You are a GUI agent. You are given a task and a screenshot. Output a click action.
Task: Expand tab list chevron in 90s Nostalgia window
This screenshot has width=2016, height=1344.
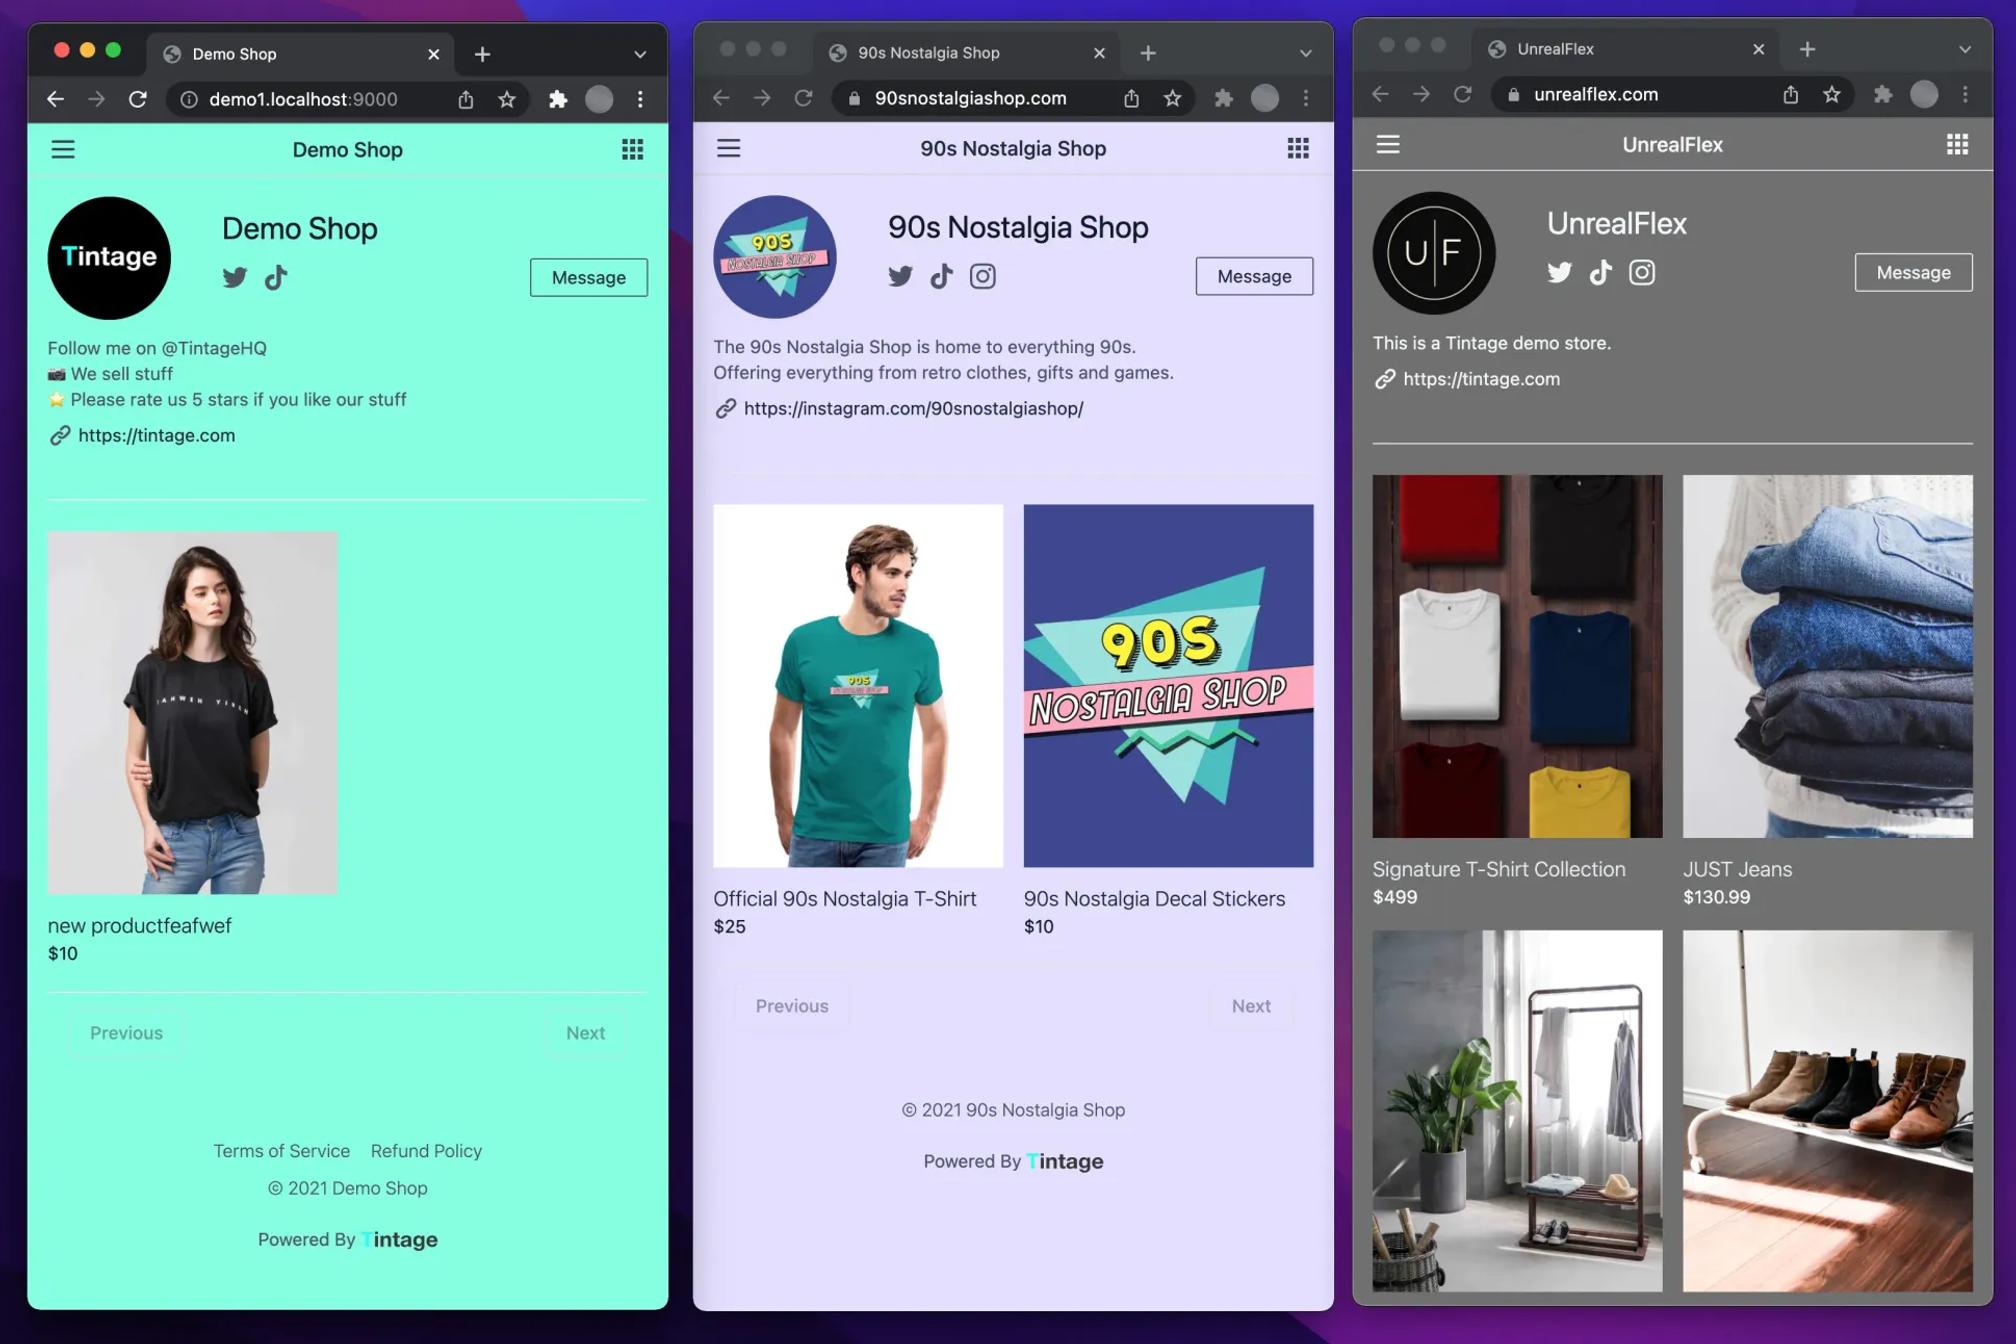(x=1305, y=53)
